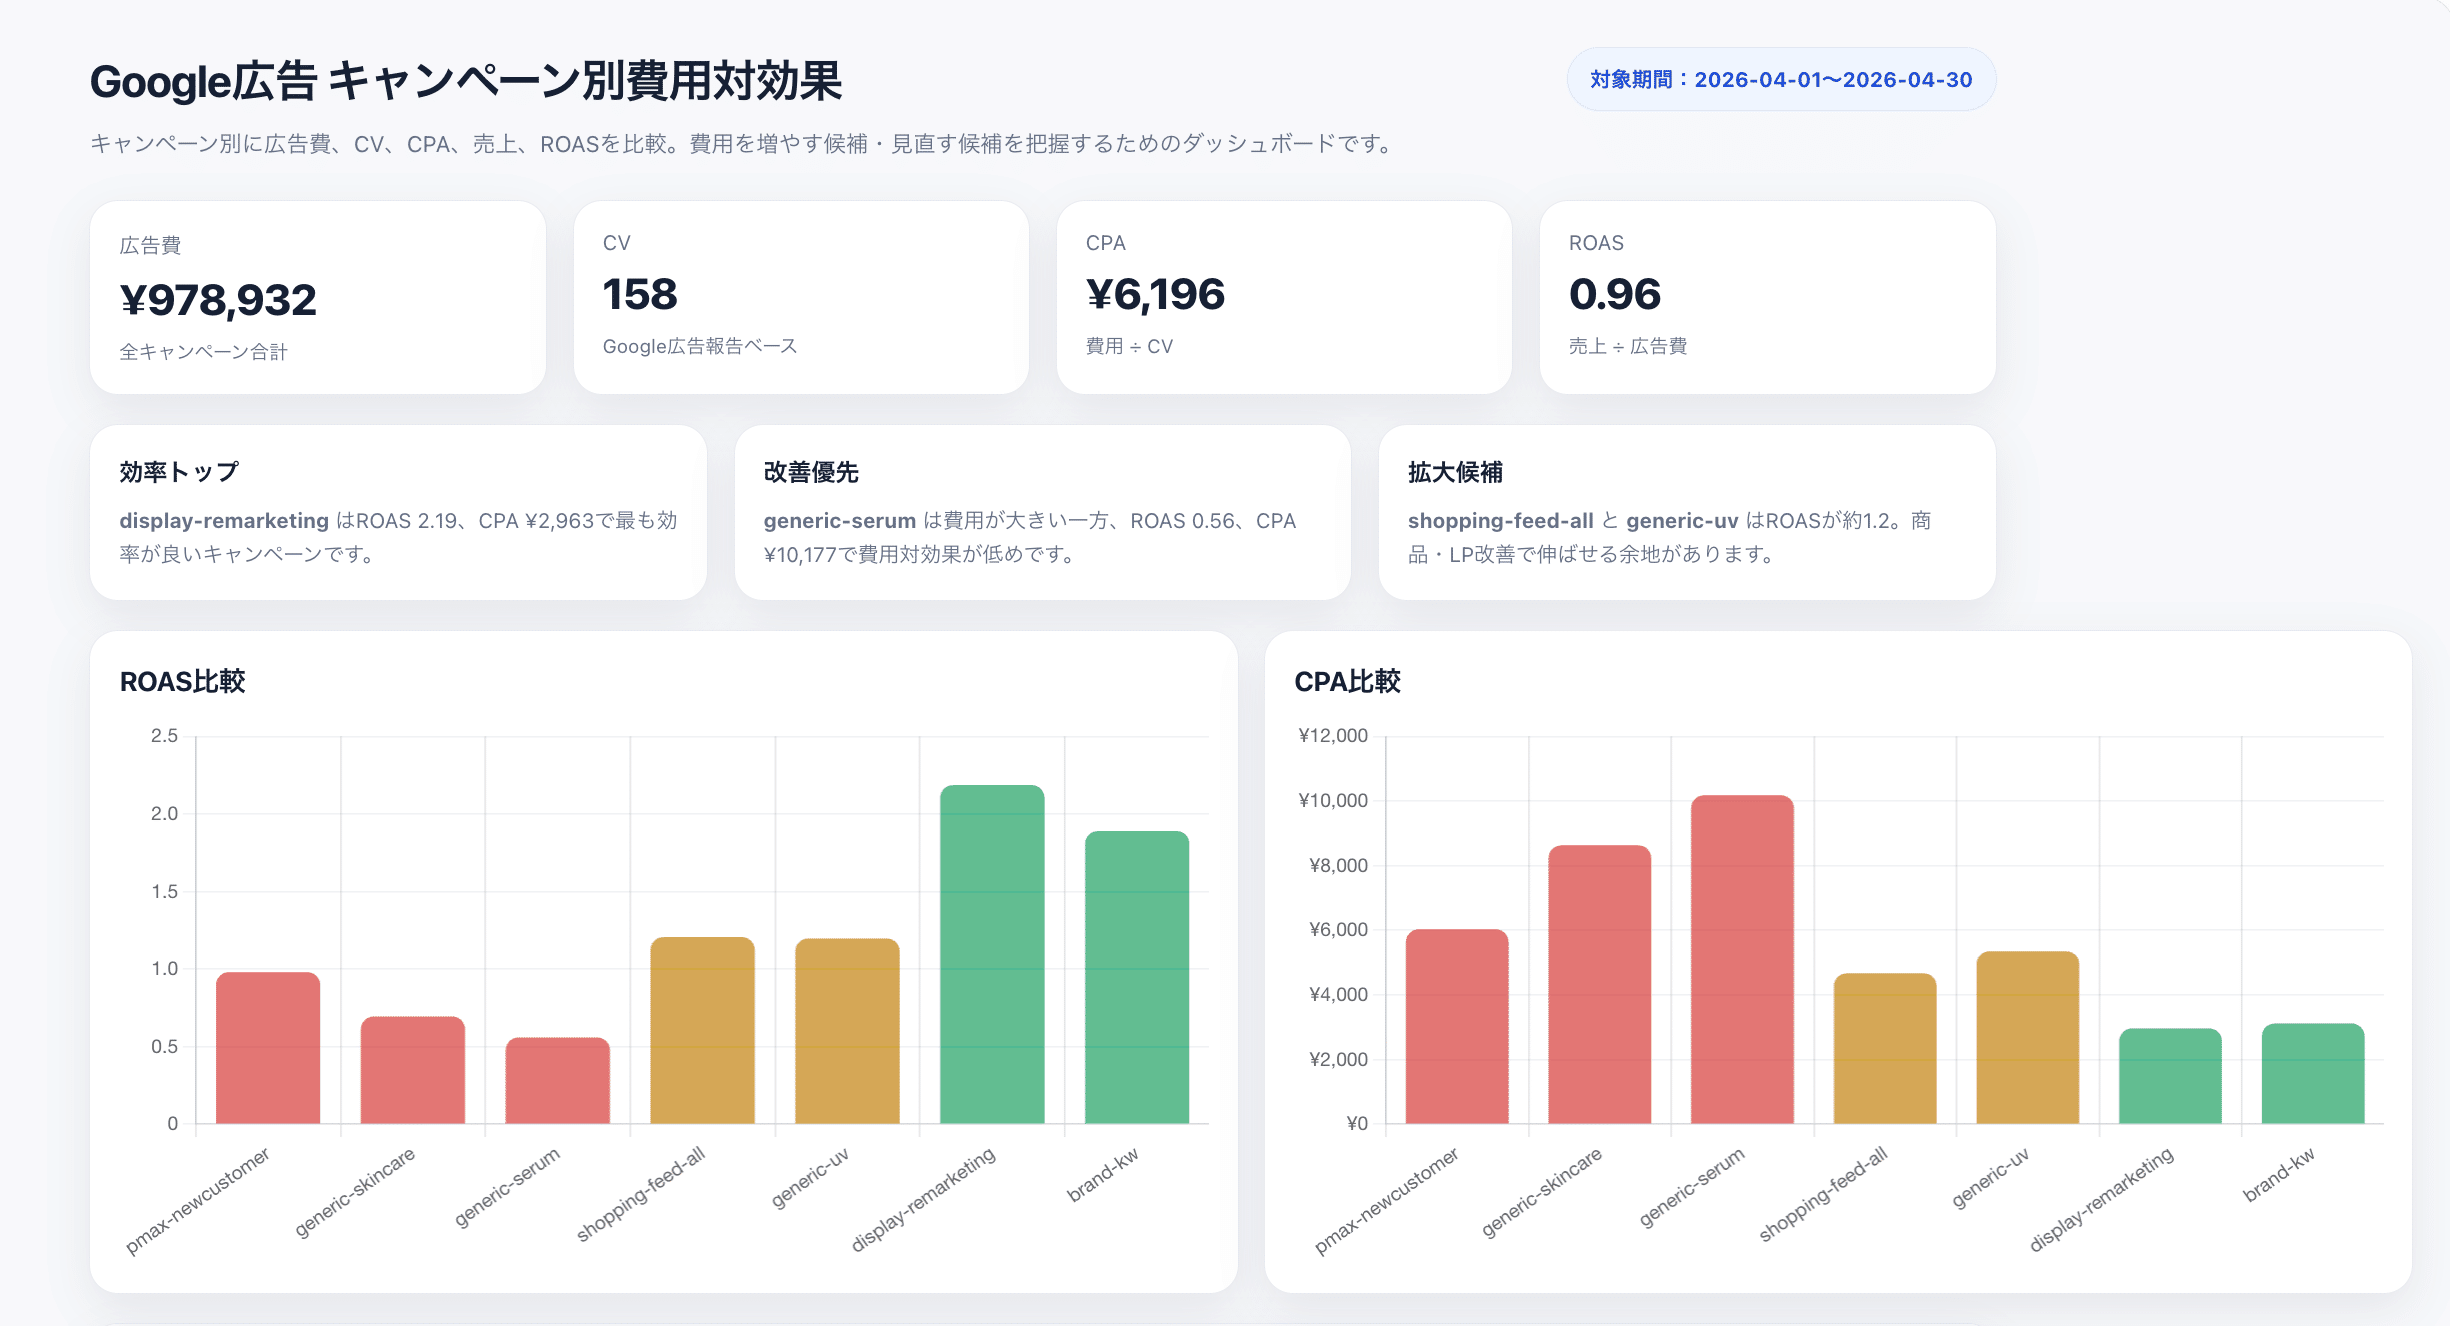This screenshot has width=2450, height=1326.
Task: Click generic-uv bar in CPA chart
Action: tap(2028, 1038)
